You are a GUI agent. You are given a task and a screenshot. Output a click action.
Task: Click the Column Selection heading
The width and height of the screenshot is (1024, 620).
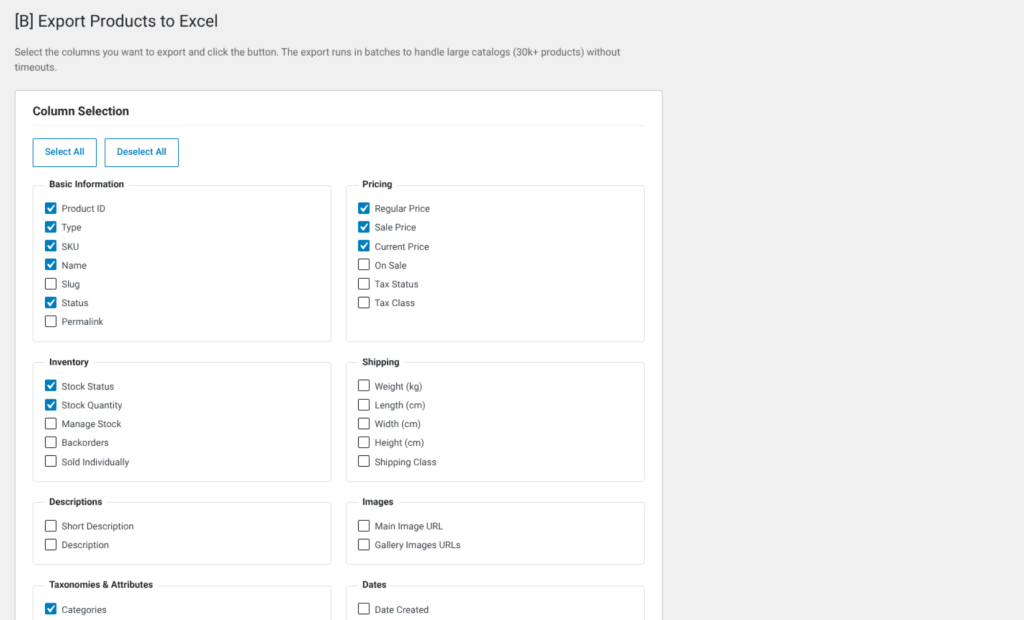pos(81,111)
